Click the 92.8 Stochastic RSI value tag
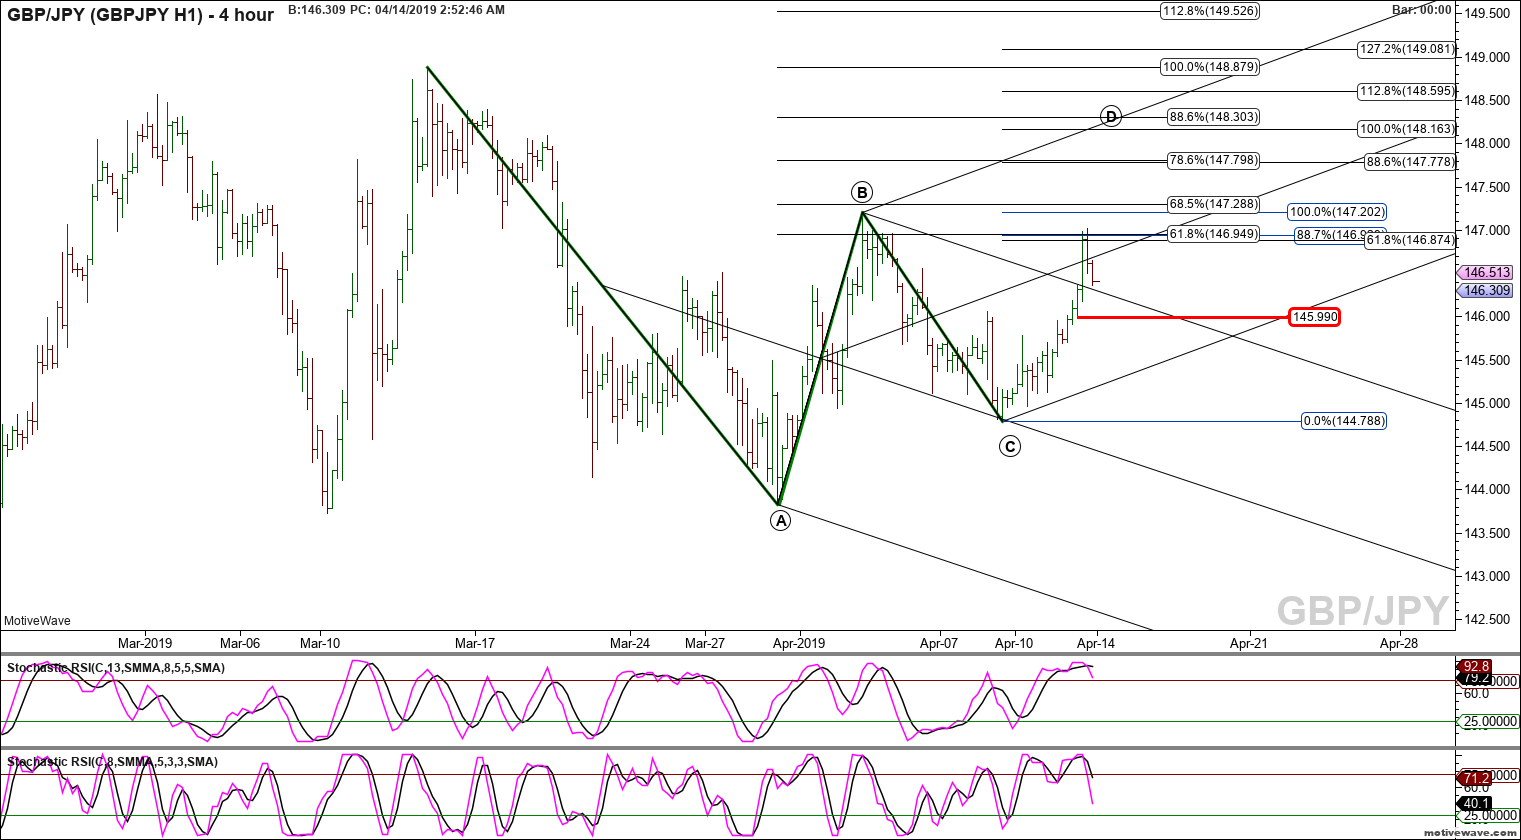1521x840 pixels. [x=1476, y=666]
